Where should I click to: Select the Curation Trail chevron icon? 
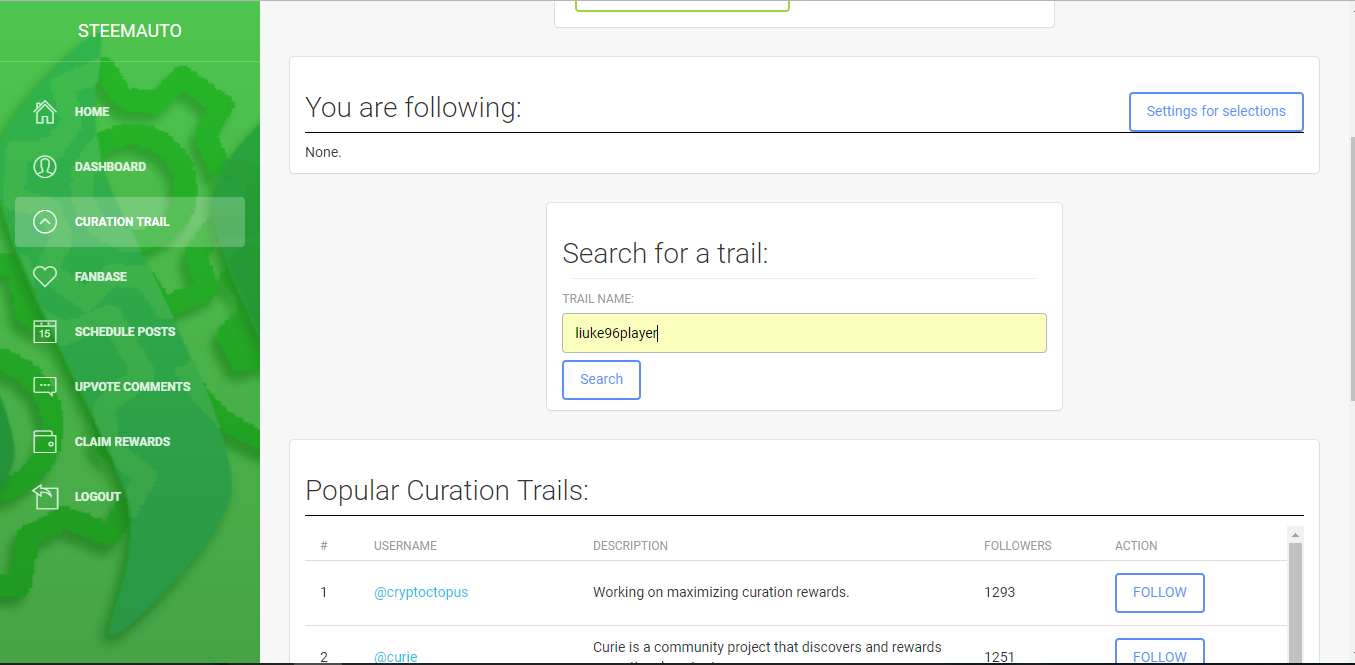pos(45,221)
